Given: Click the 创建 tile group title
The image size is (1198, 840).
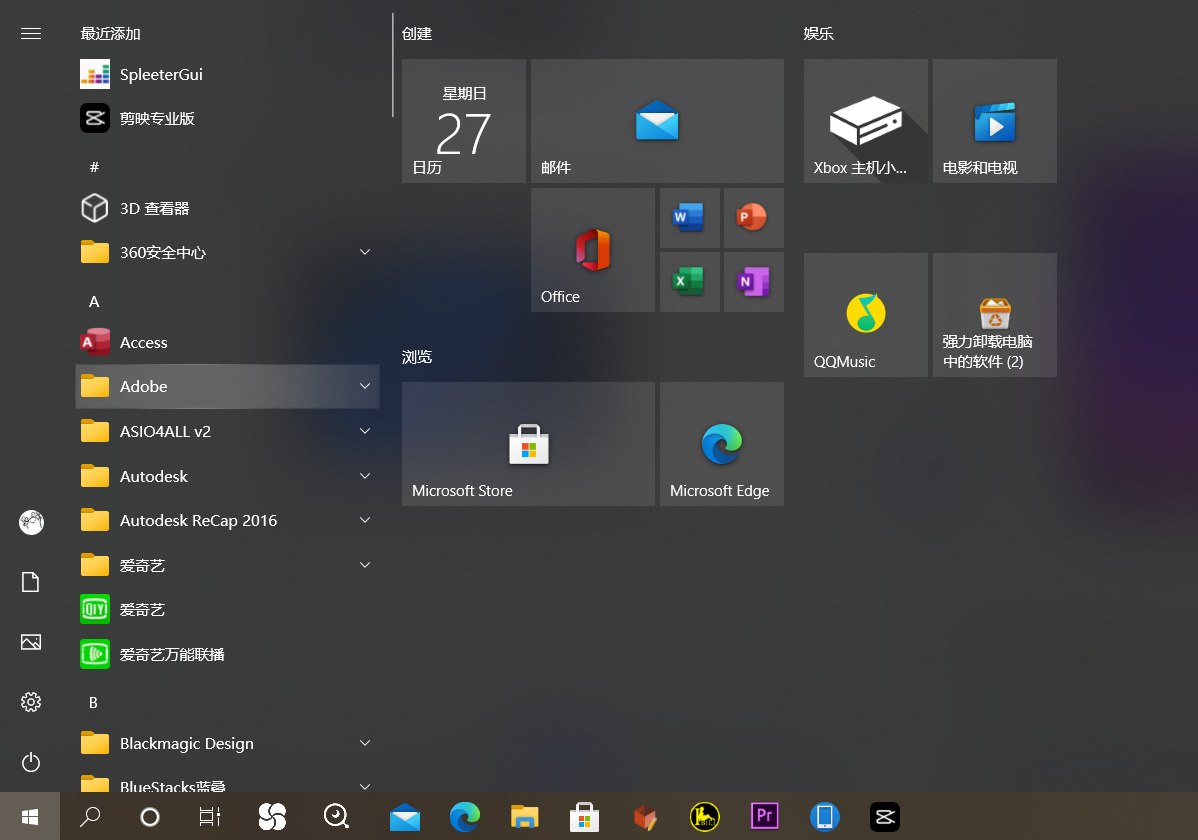Looking at the screenshot, I should click(x=417, y=34).
